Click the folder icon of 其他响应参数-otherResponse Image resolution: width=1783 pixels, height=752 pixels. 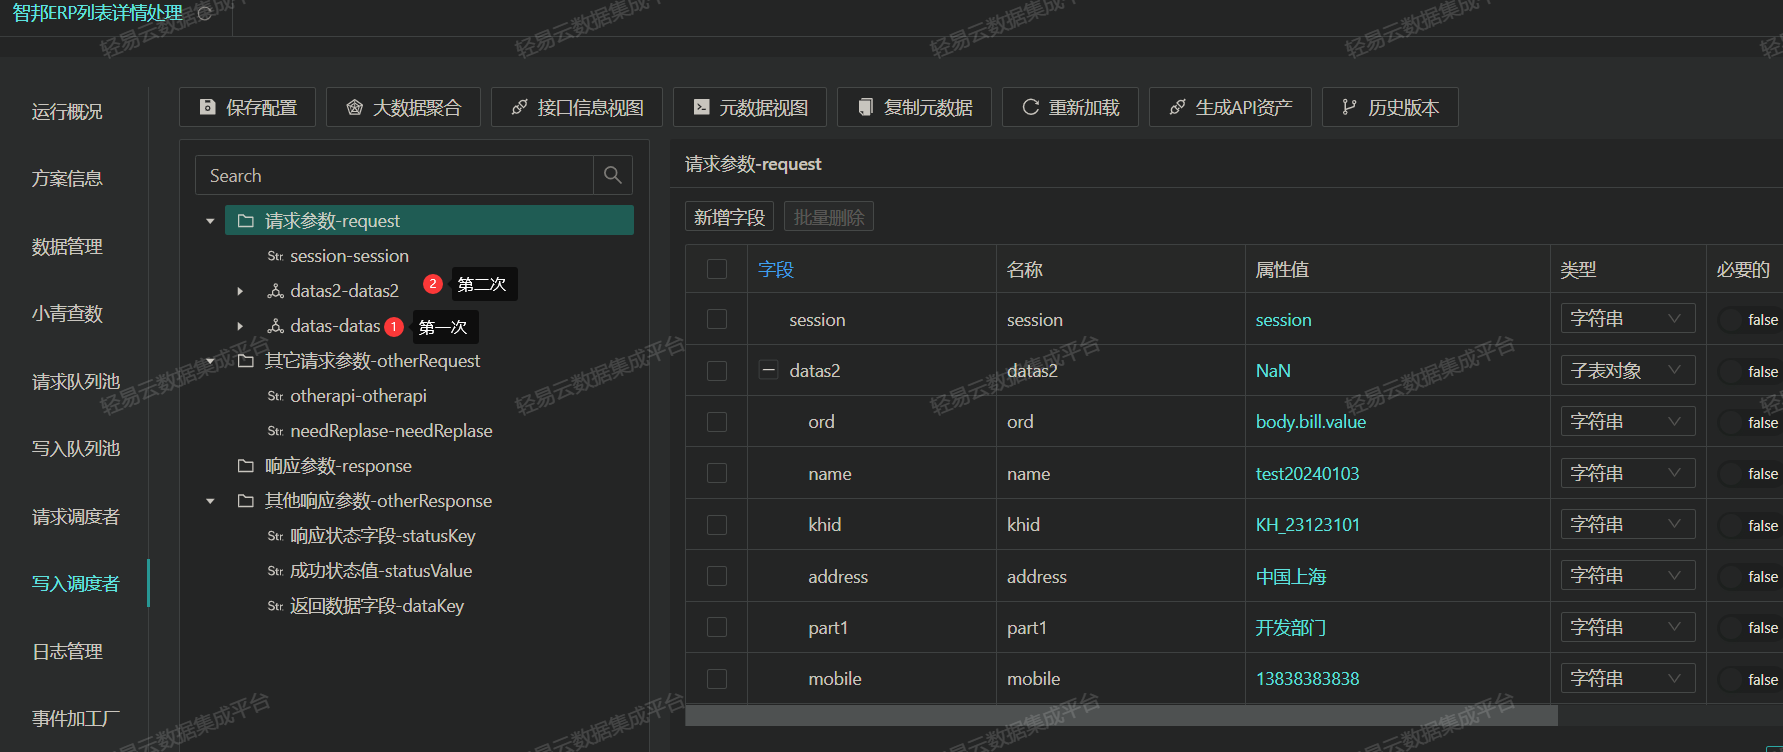(x=246, y=501)
